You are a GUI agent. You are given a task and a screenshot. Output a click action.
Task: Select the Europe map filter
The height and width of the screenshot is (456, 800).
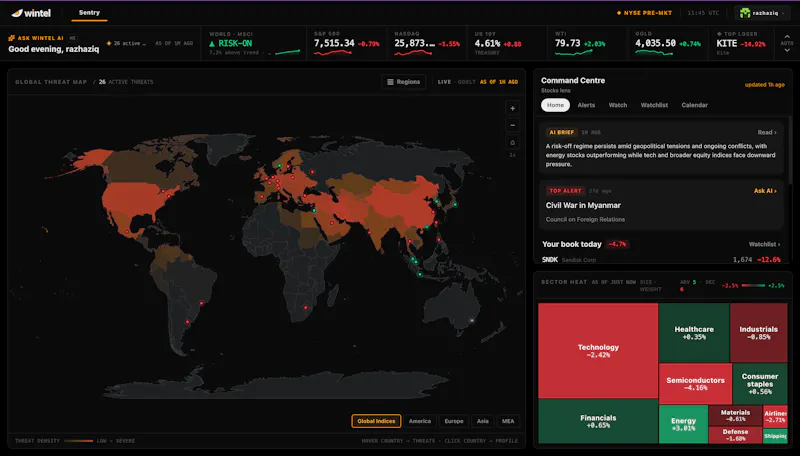point(454,421)
